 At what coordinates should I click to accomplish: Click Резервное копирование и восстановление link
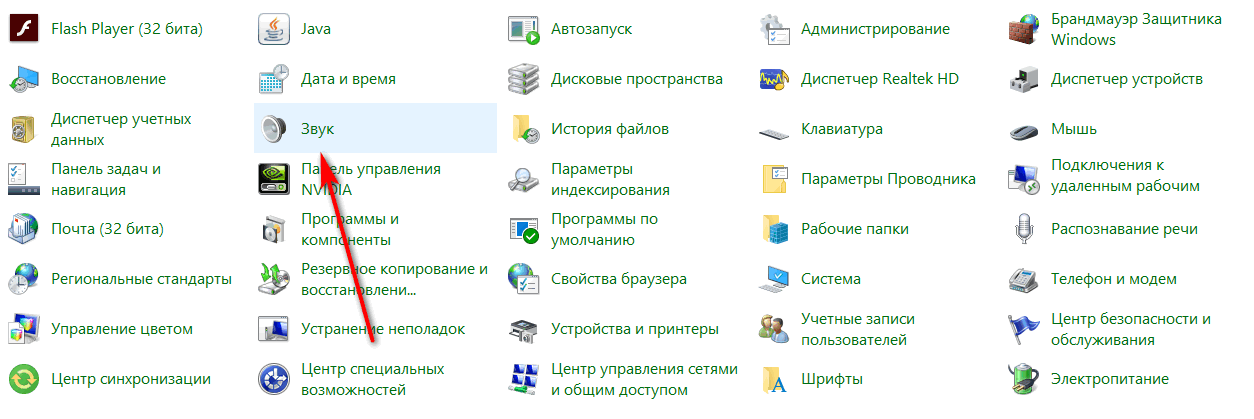tap(394, 279)
